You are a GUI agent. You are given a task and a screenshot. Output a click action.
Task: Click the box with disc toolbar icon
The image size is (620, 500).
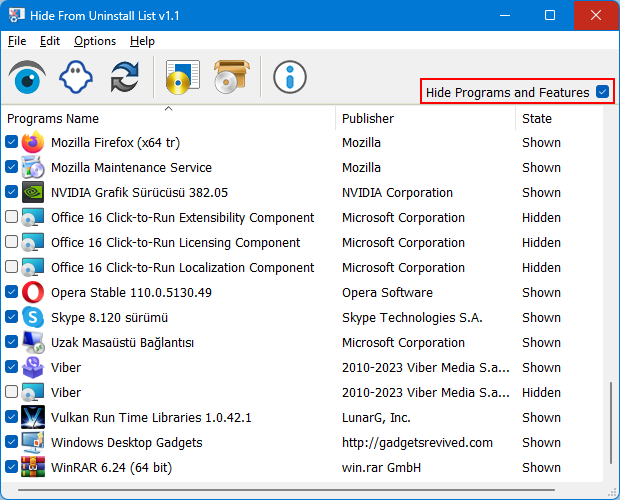231,76
